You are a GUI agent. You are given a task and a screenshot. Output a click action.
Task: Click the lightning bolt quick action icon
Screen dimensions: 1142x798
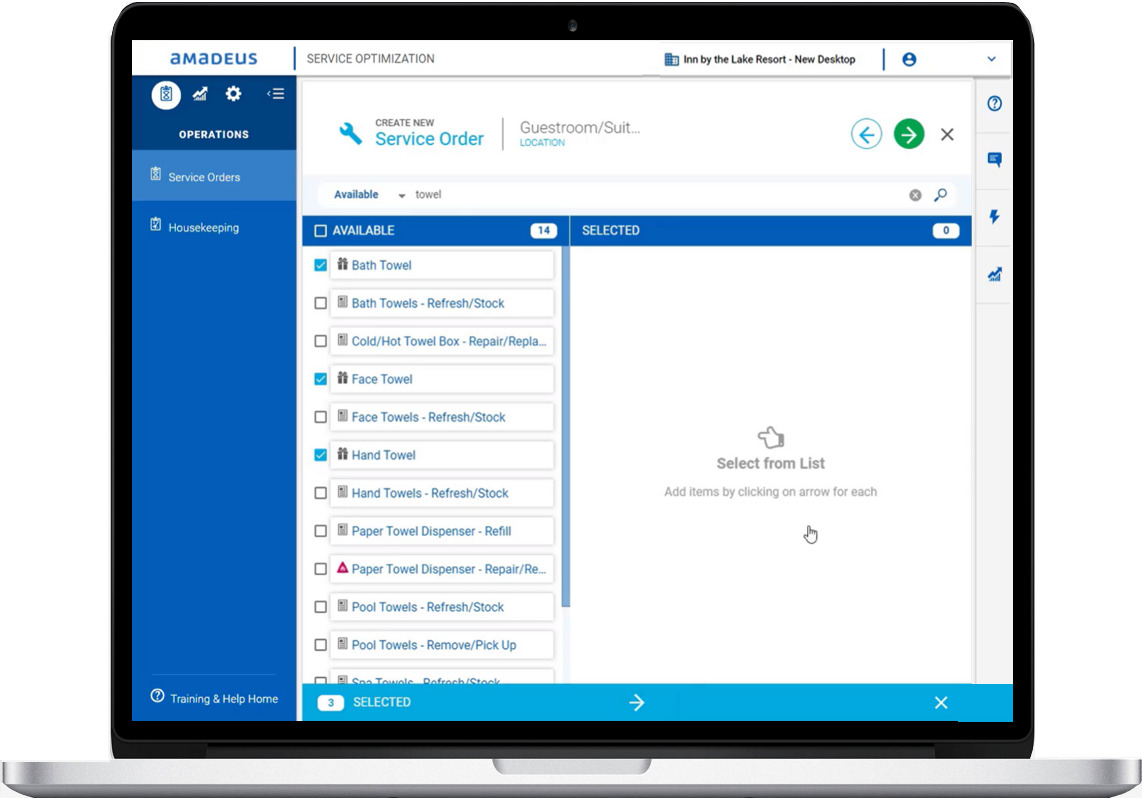[994, 216]
